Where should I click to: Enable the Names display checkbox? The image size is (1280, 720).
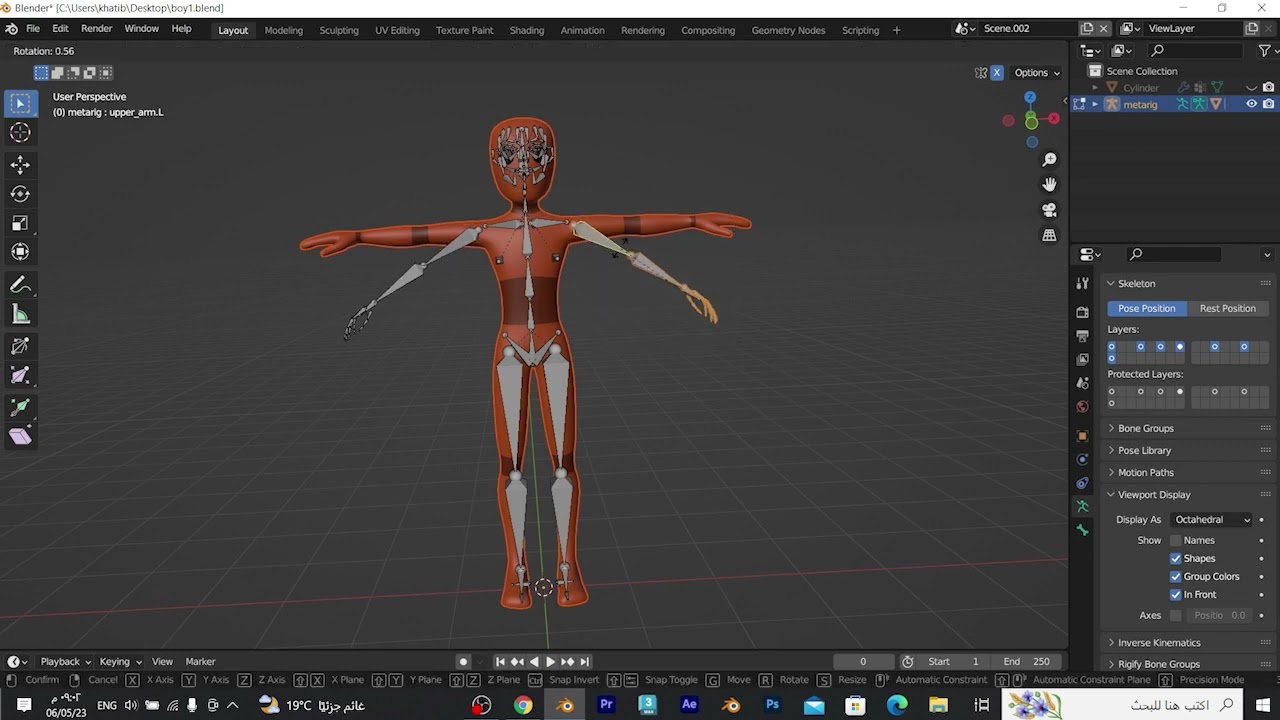click(1176, 541)
